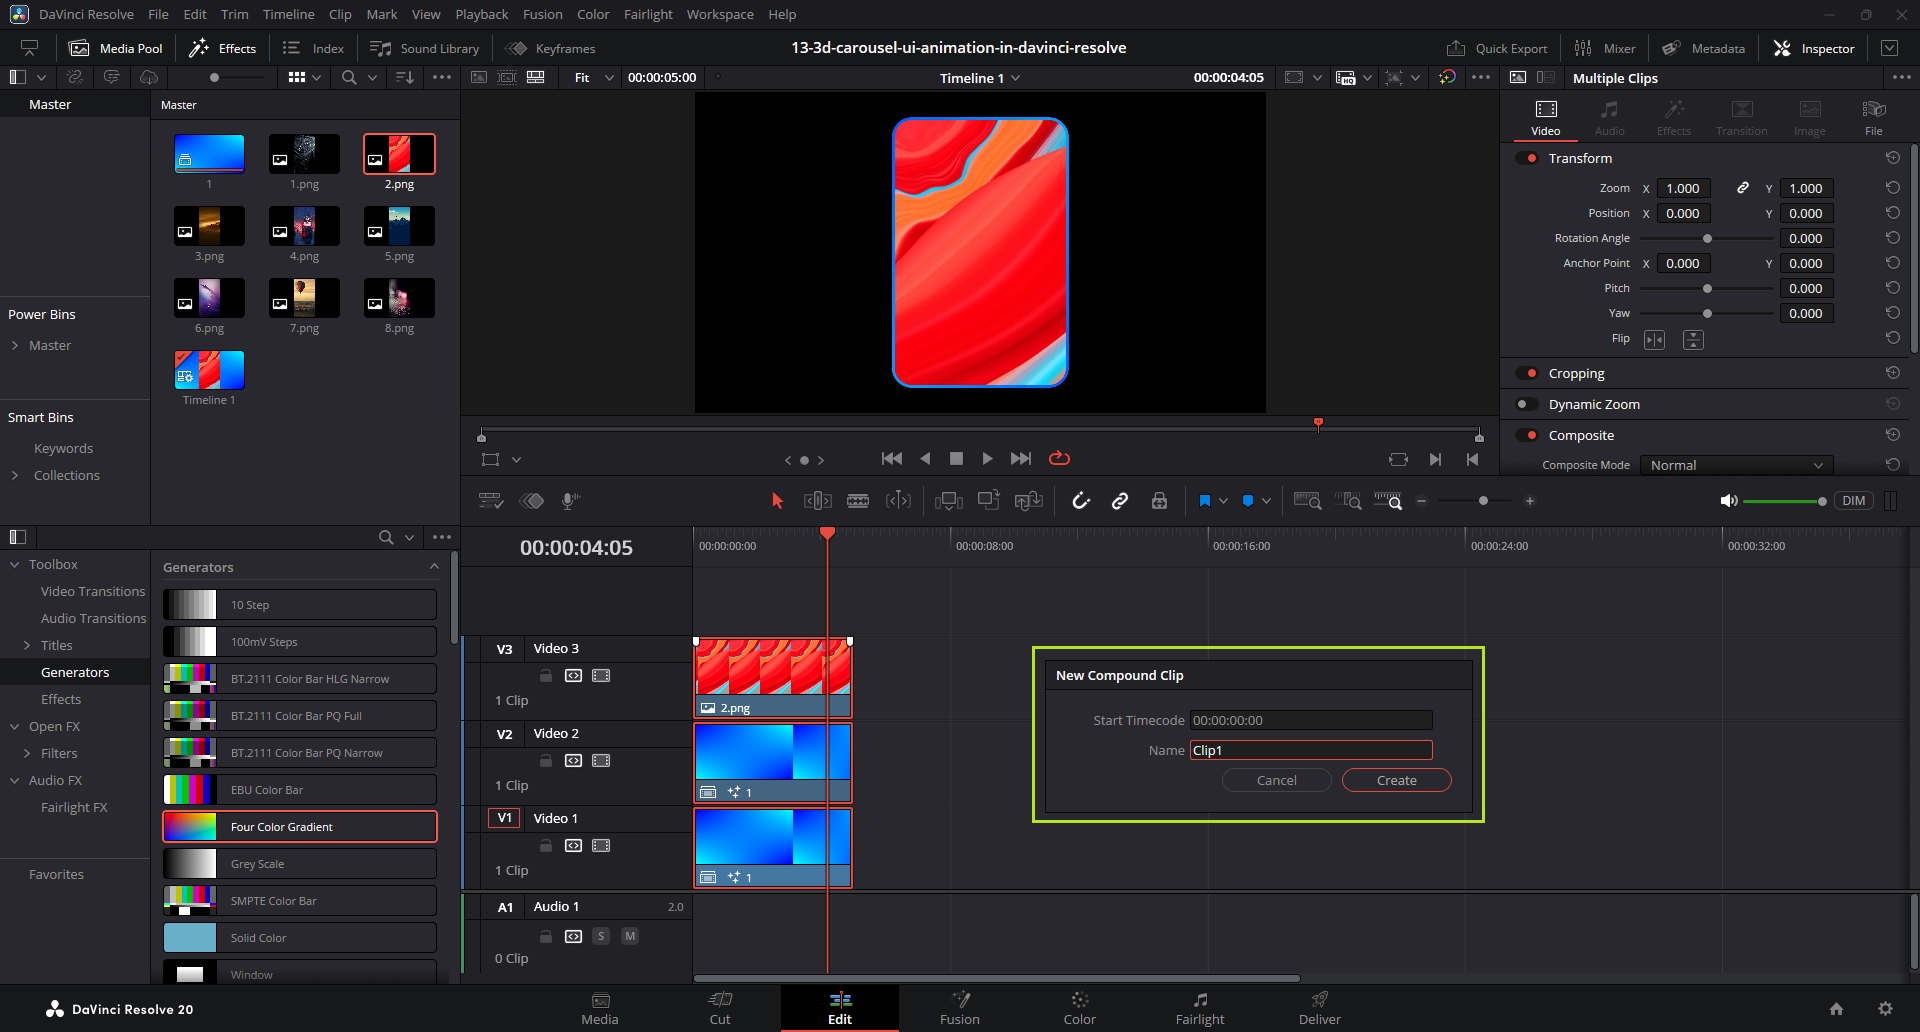Viewport: 1920px width, 1032px height.
Task: Cancel the New Compound Clip dialog
Action: coord(1276,780)
